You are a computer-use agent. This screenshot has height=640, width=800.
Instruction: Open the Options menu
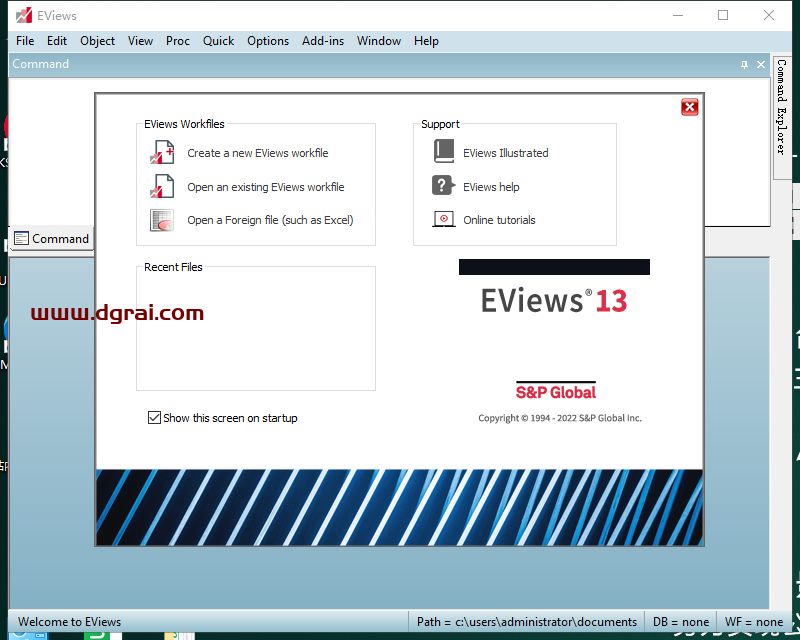tap(268, 41)
